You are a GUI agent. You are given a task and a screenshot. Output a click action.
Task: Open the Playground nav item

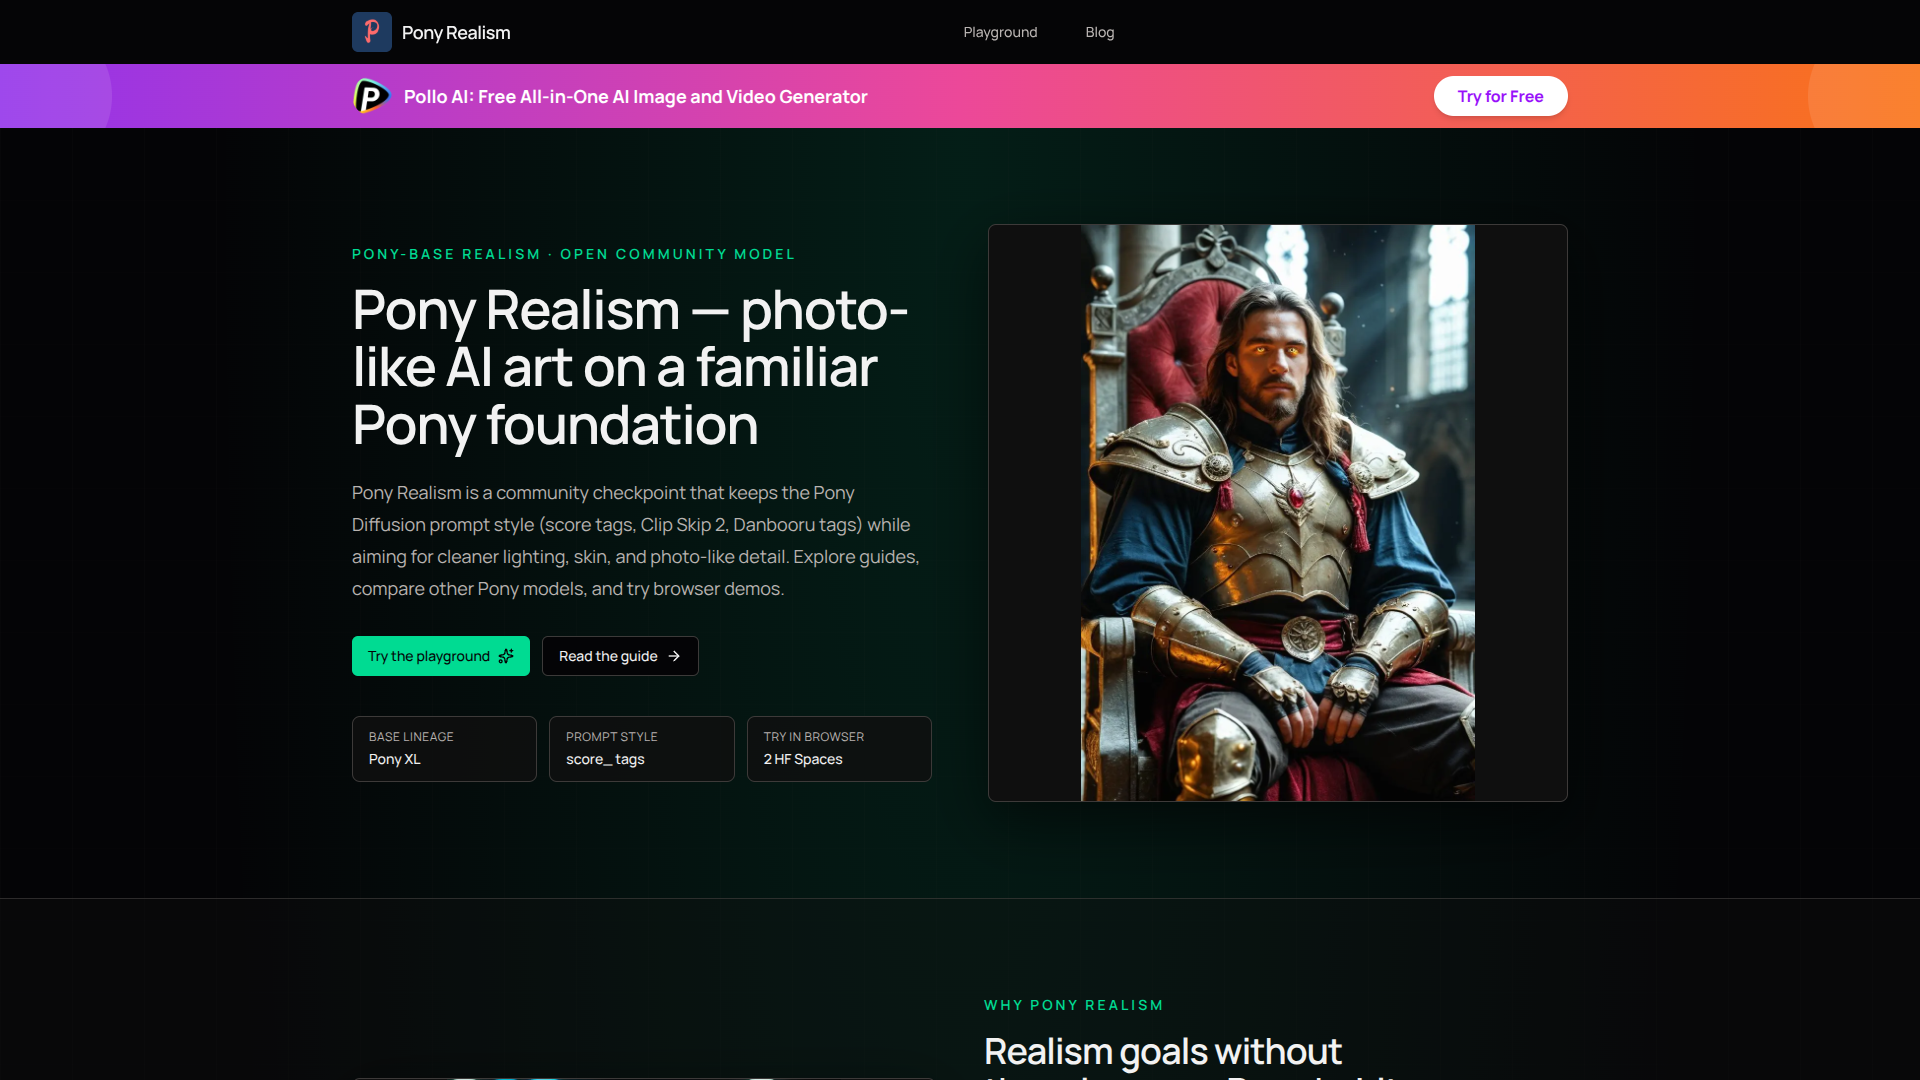(x=1000, y=32)
